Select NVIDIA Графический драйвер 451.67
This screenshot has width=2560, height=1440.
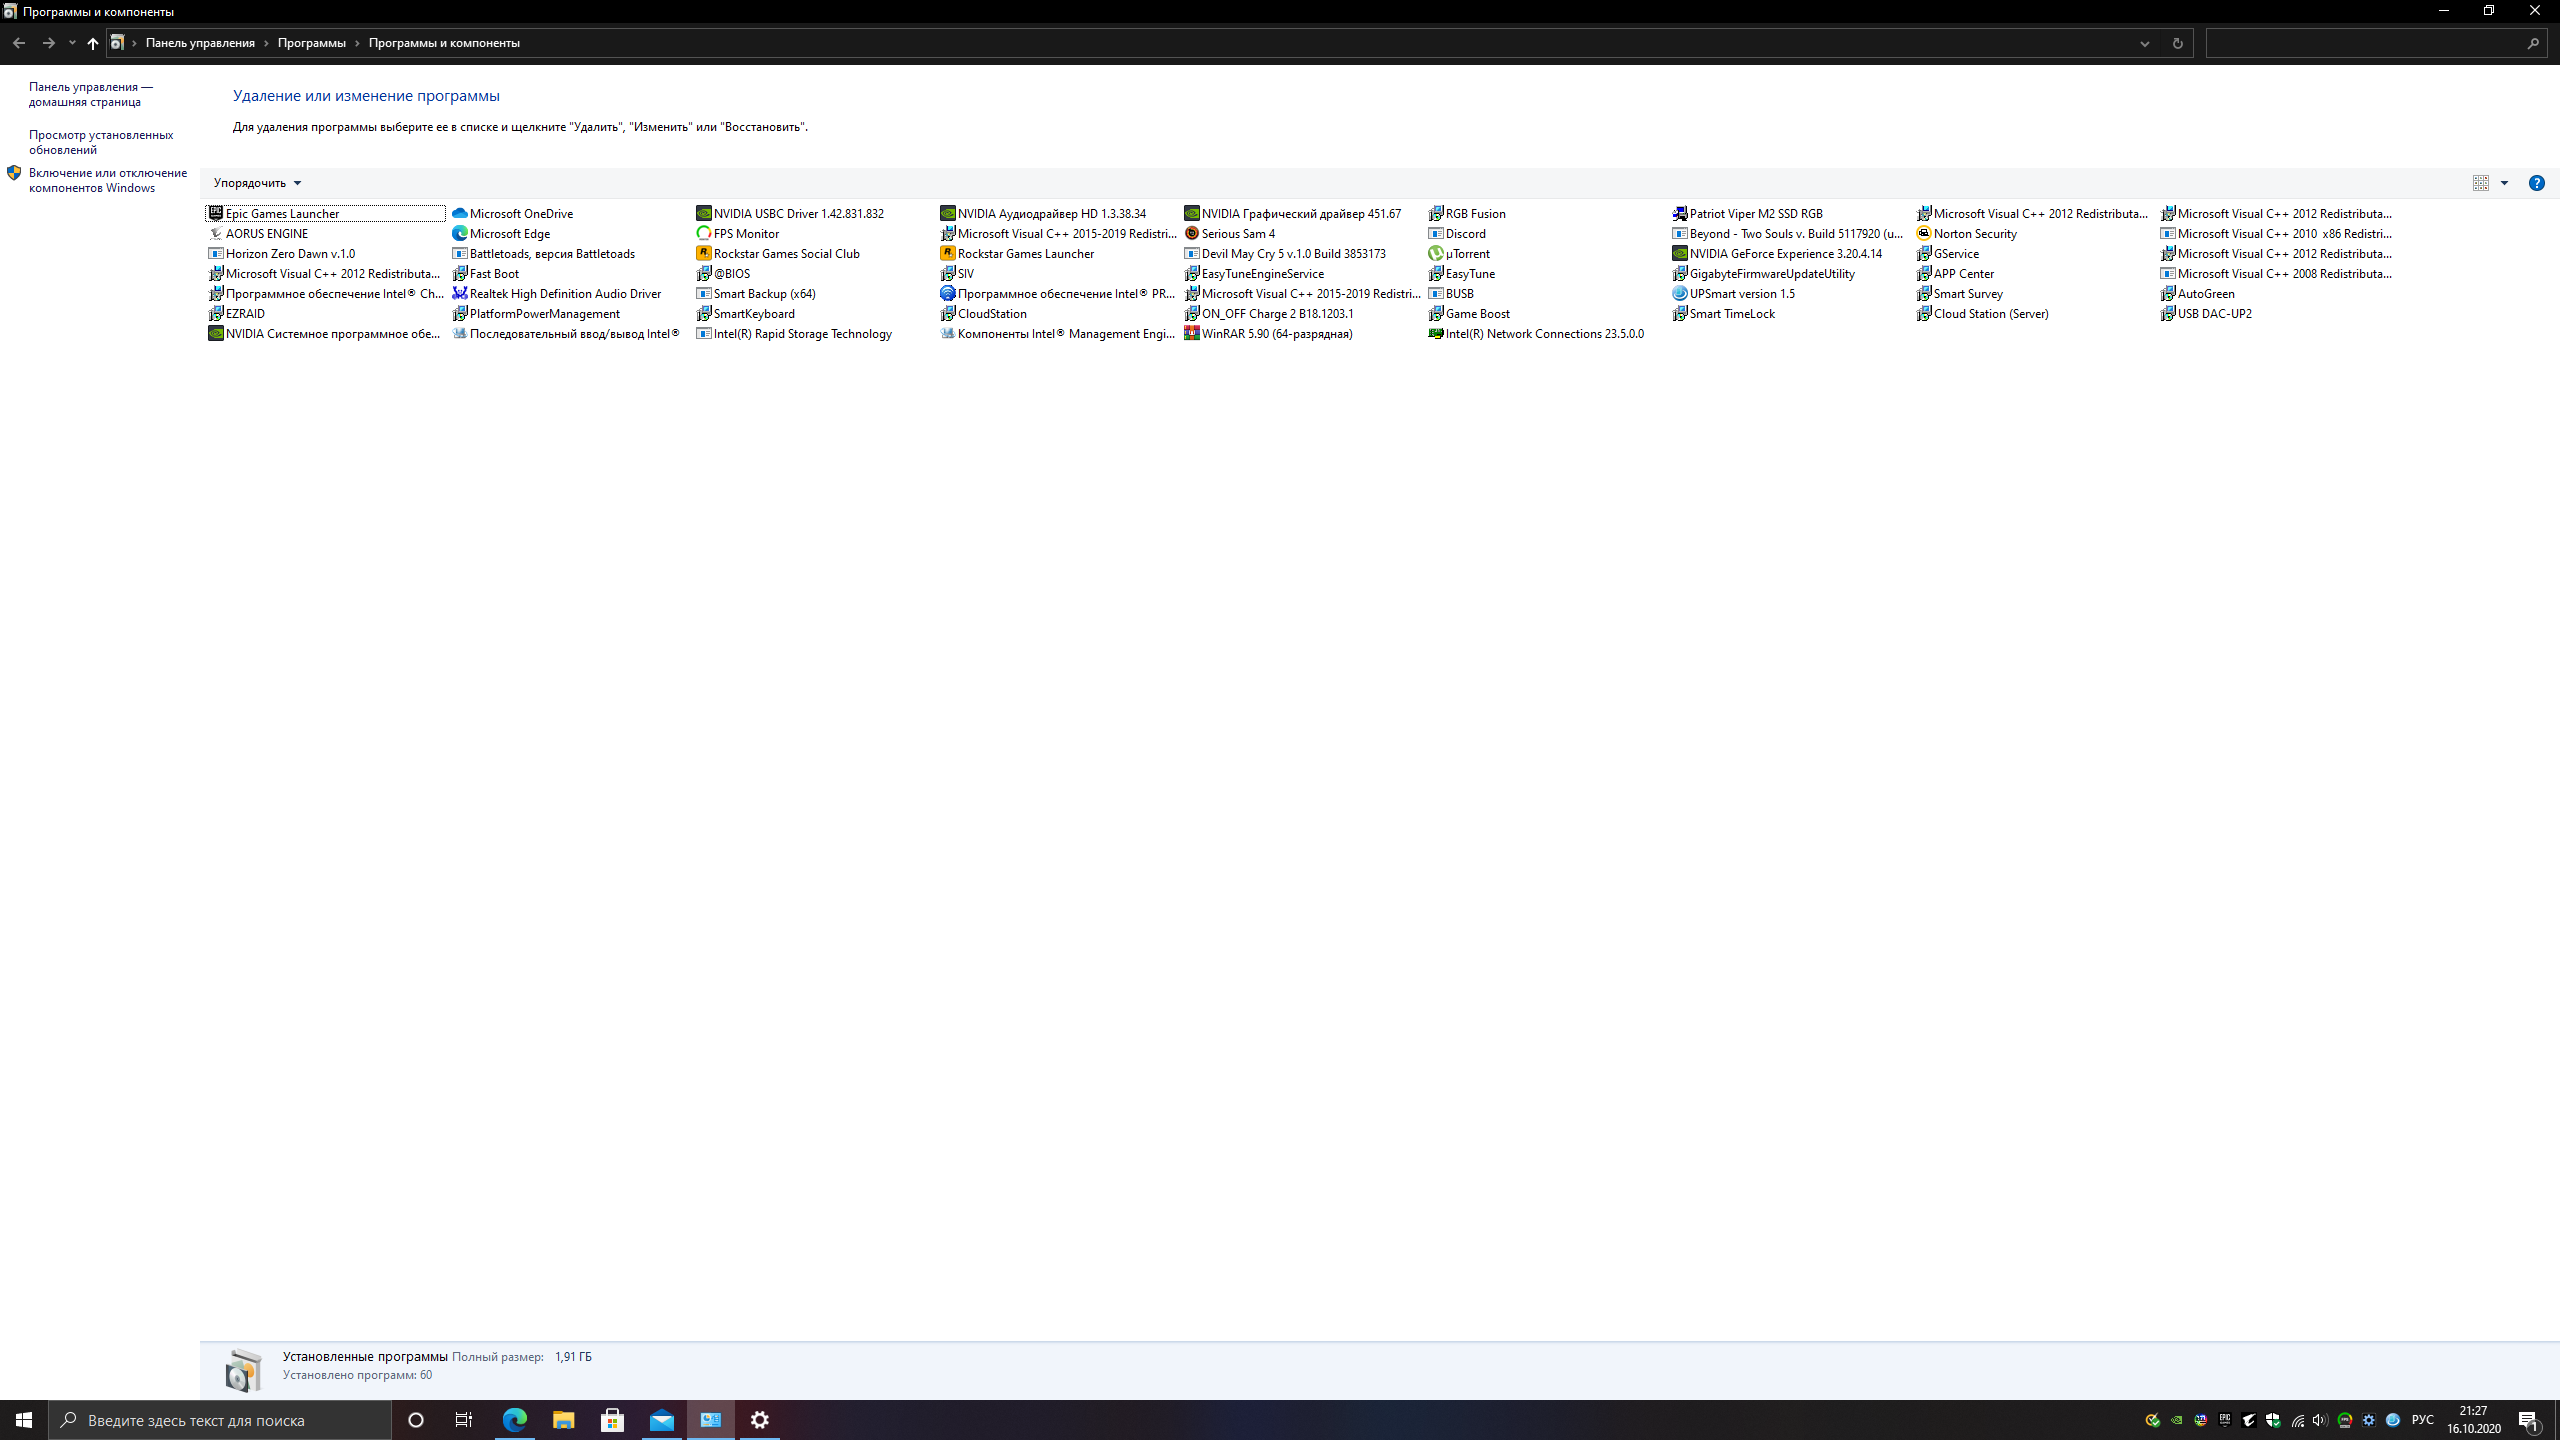click(1292, 213)
